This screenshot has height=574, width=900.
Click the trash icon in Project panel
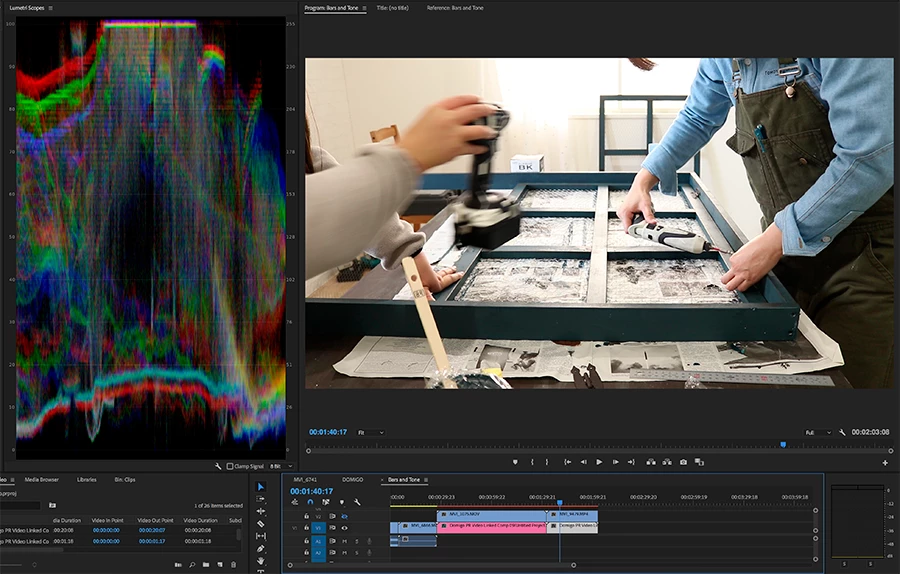click(233, 565)
